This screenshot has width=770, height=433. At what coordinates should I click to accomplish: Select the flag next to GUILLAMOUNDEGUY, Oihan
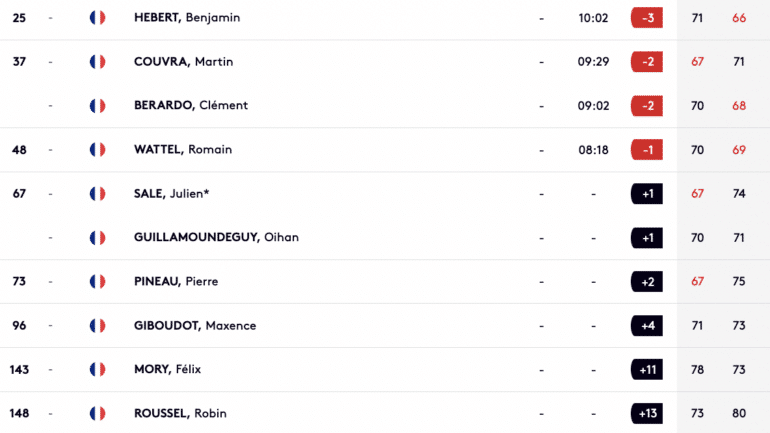click(x=97, y=238)
